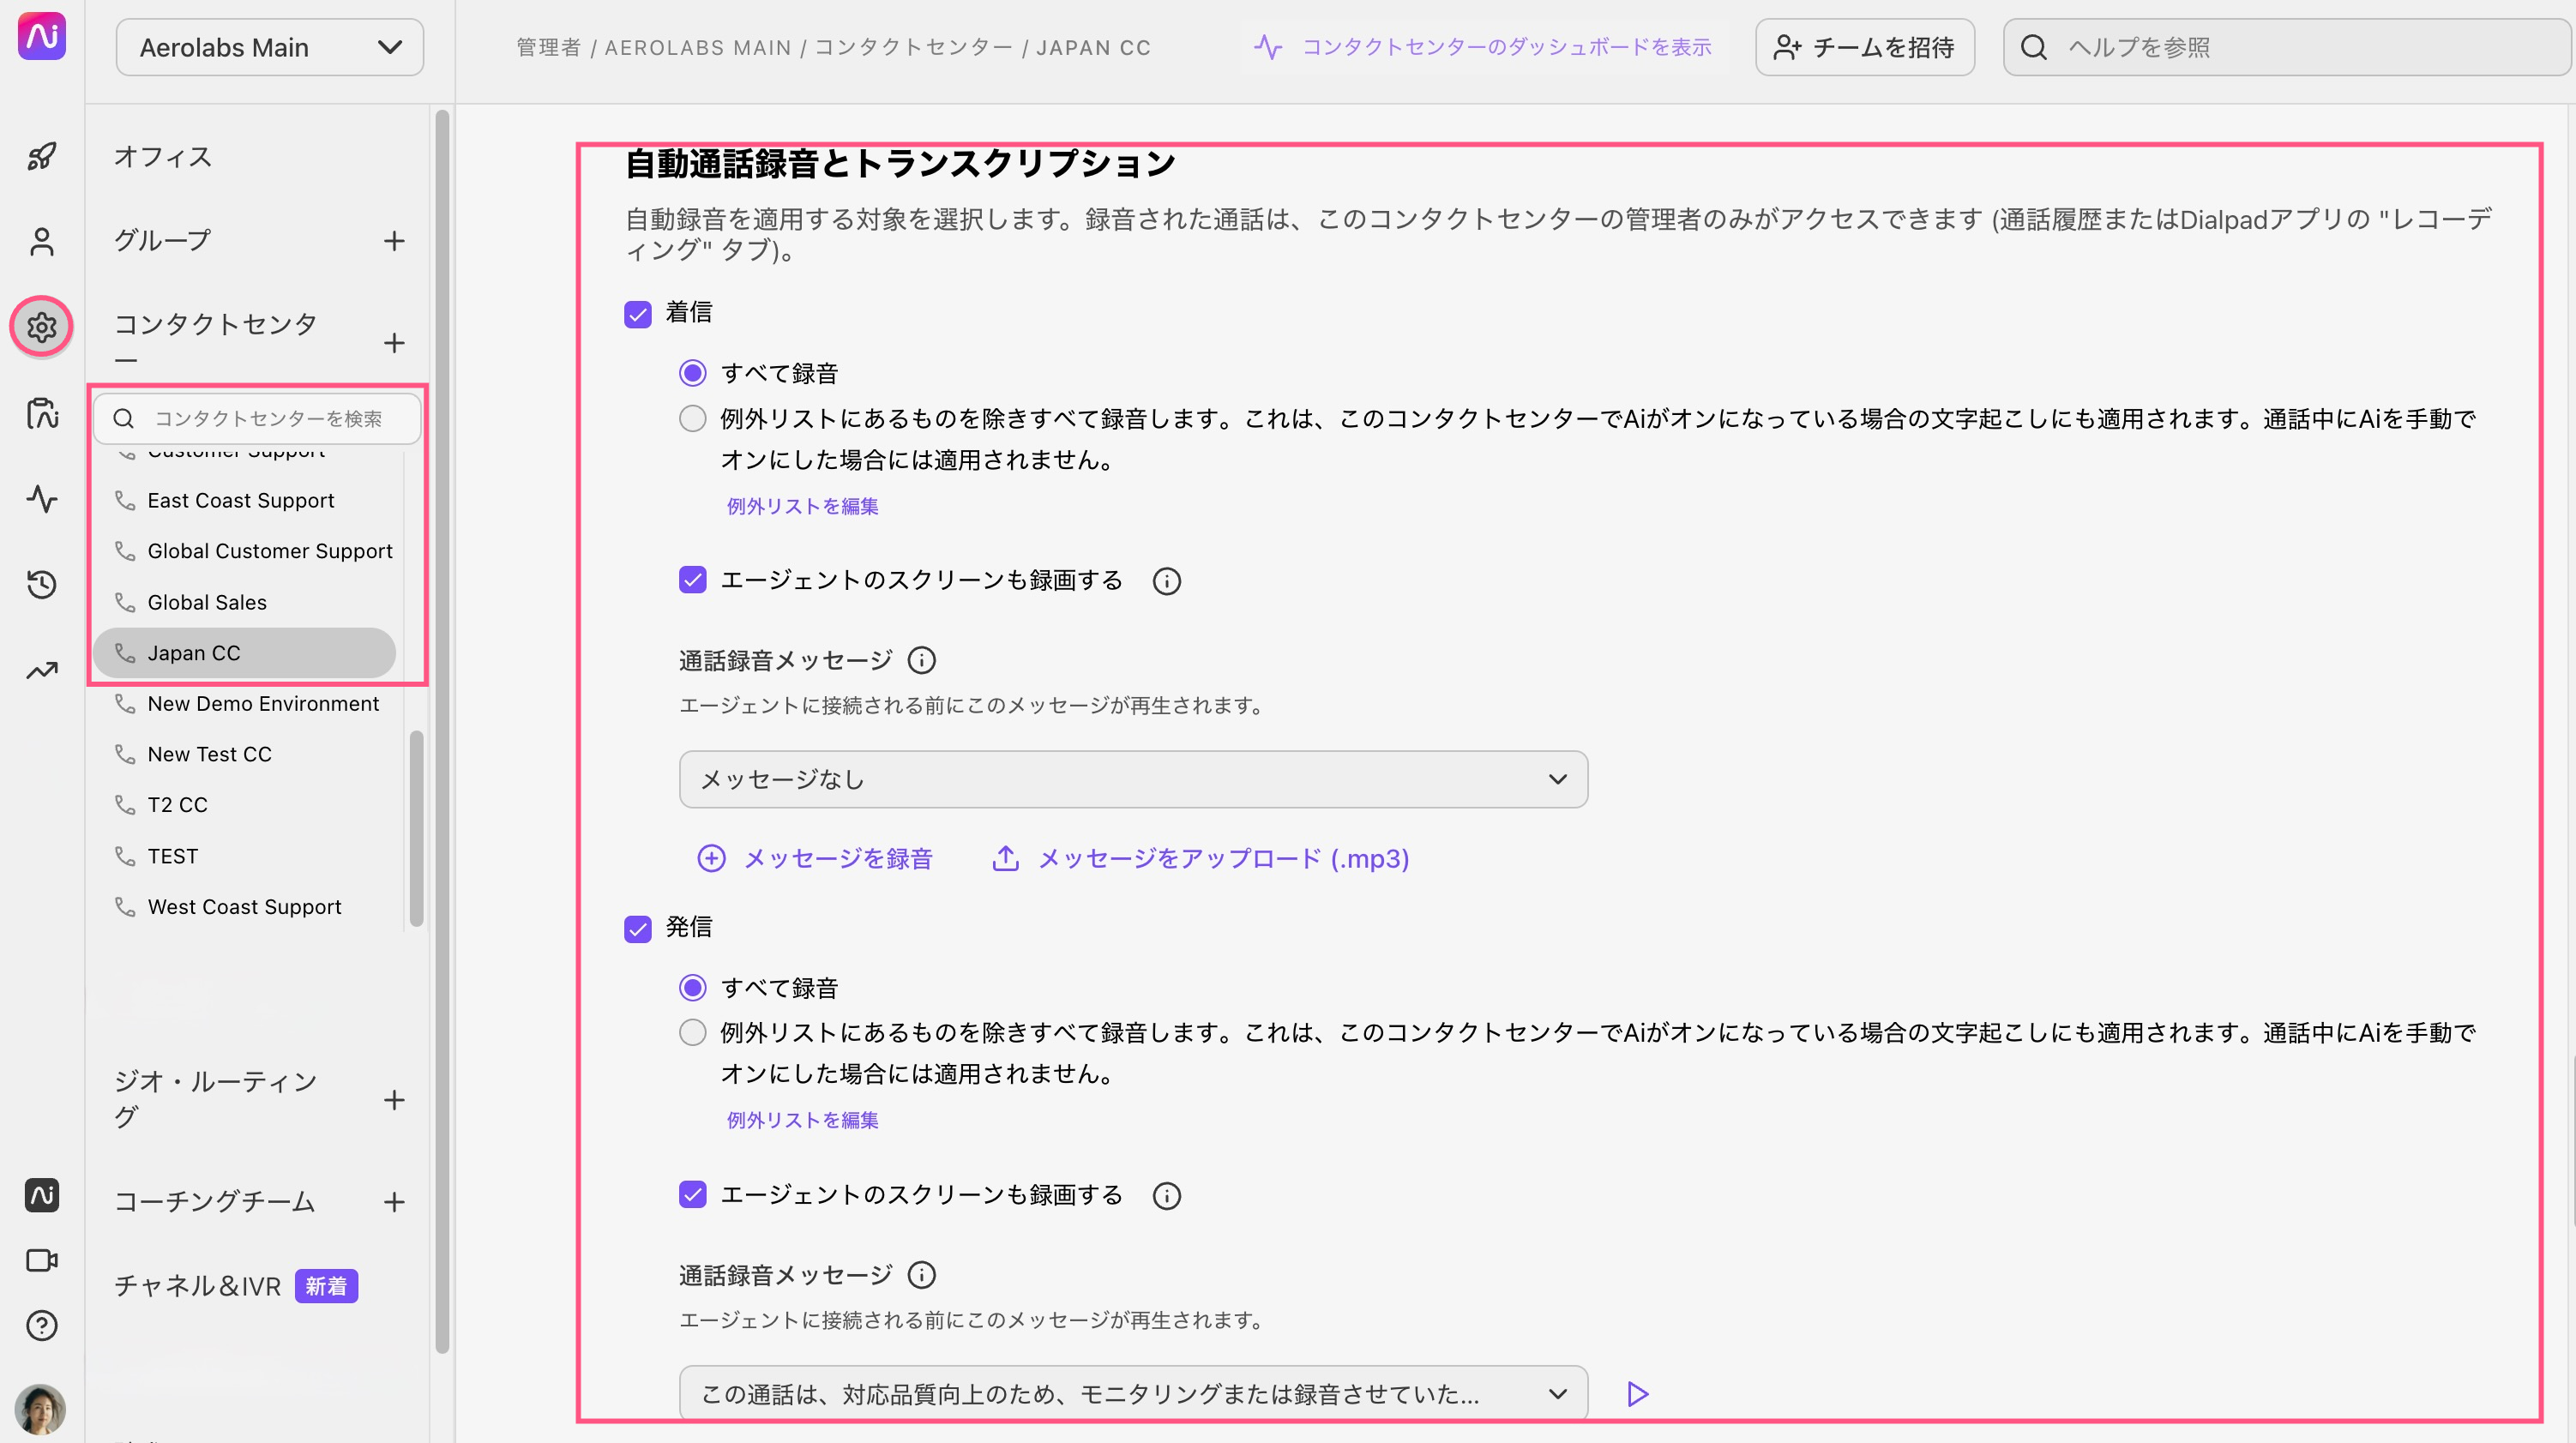Click phone icon next to West Coast Support
Viewport: 2576px width, 1443px height.
125,907
